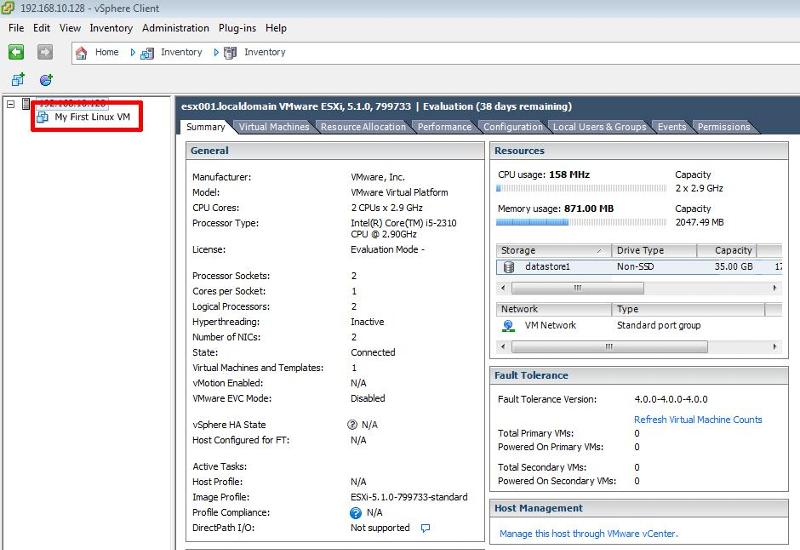Click the DirectPath I/O speech bubble icon
This screenshot has height=550, width=800.
click(425, 528)
